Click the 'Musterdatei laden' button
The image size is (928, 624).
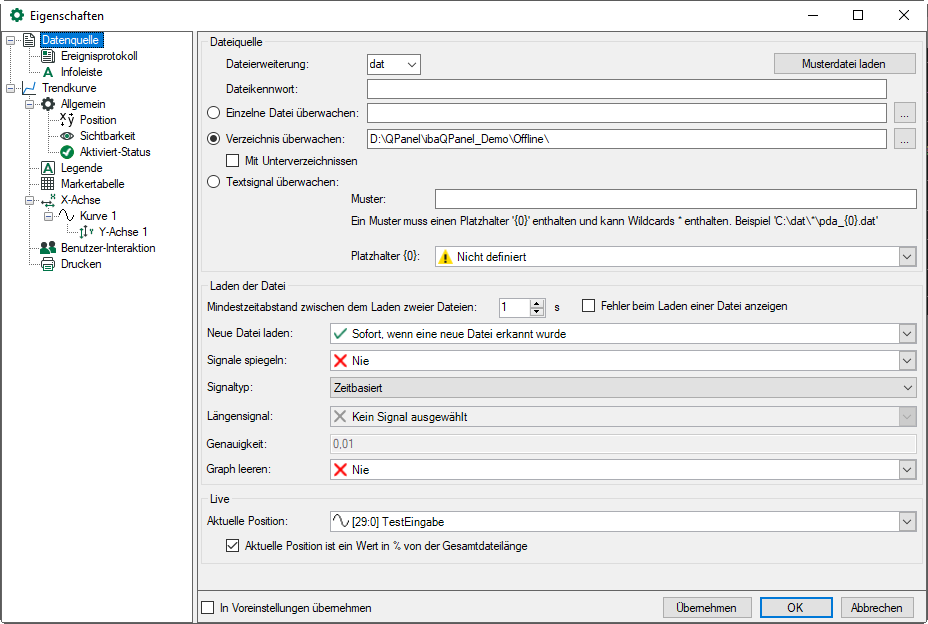tap(844, 64)
